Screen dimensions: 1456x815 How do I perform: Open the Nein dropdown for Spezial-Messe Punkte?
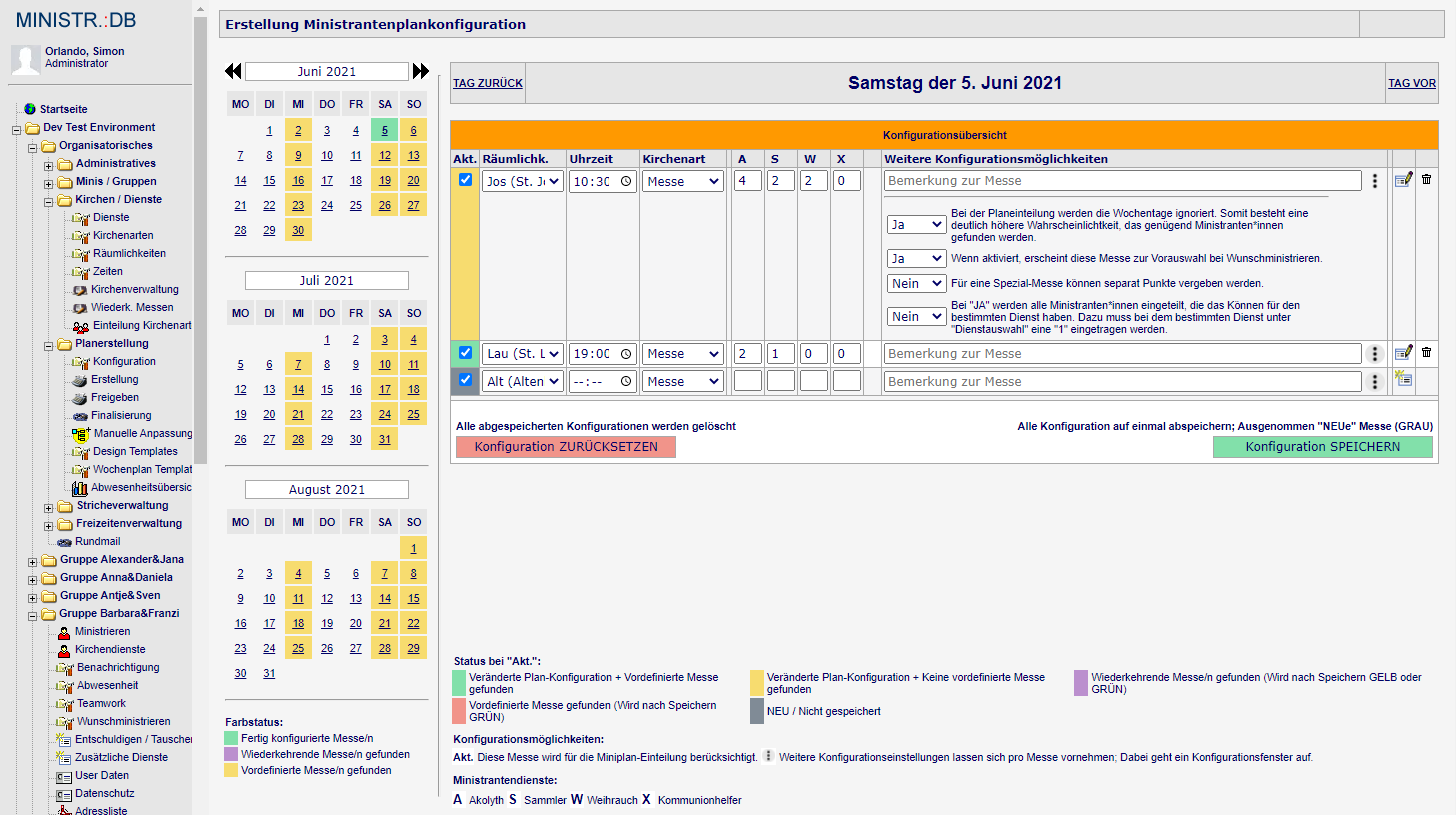tap(916, 283)
